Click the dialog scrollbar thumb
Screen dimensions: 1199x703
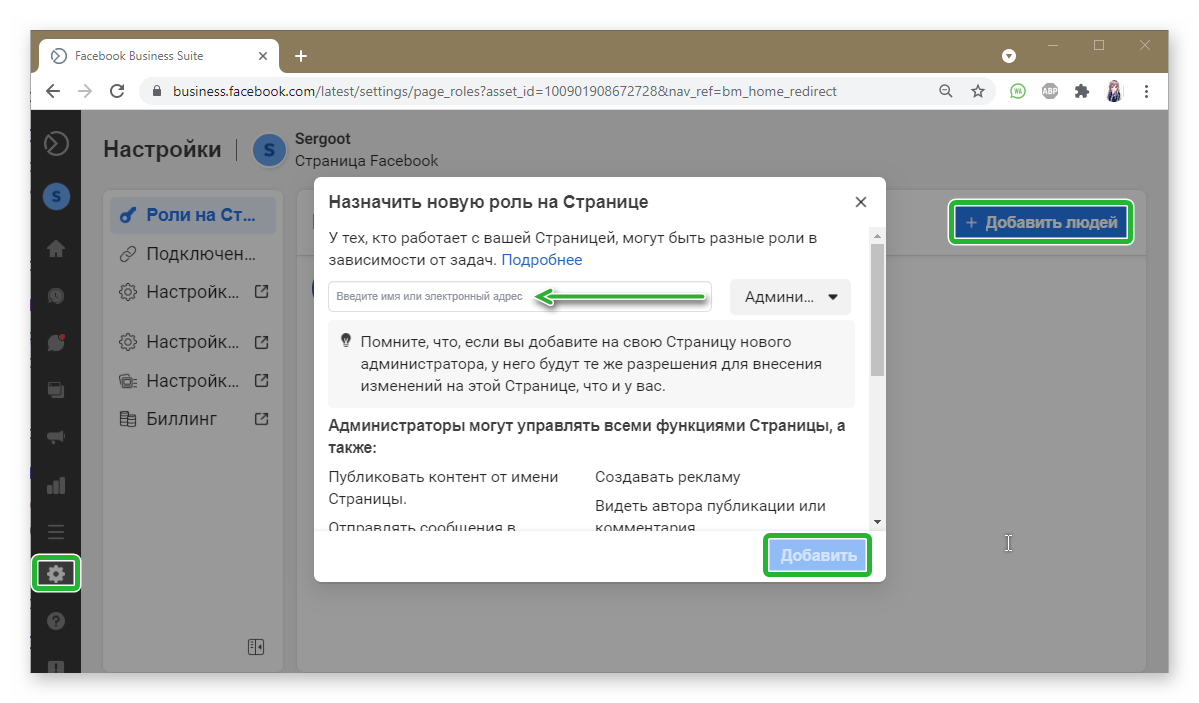877,310
